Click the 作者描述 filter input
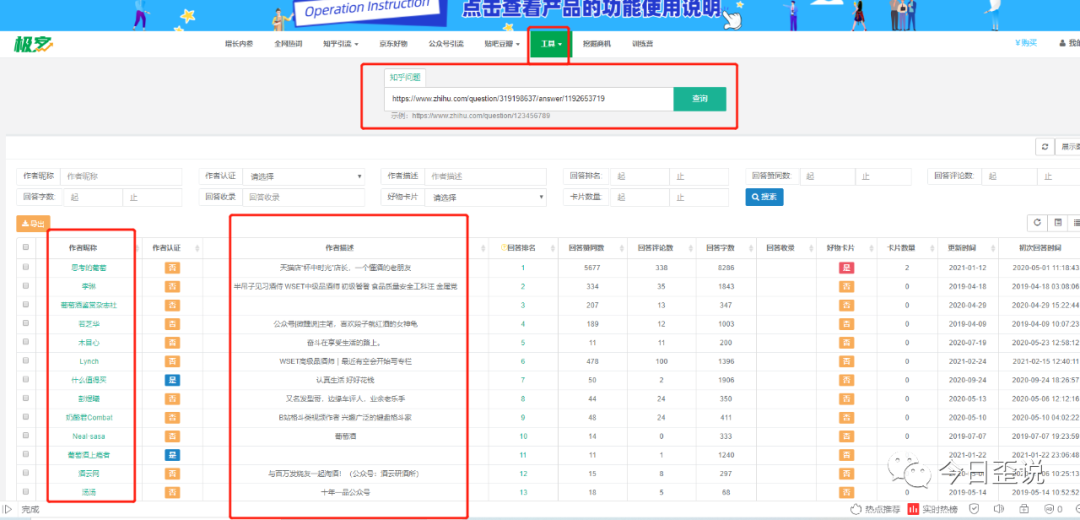 click(x=486, y=176)
